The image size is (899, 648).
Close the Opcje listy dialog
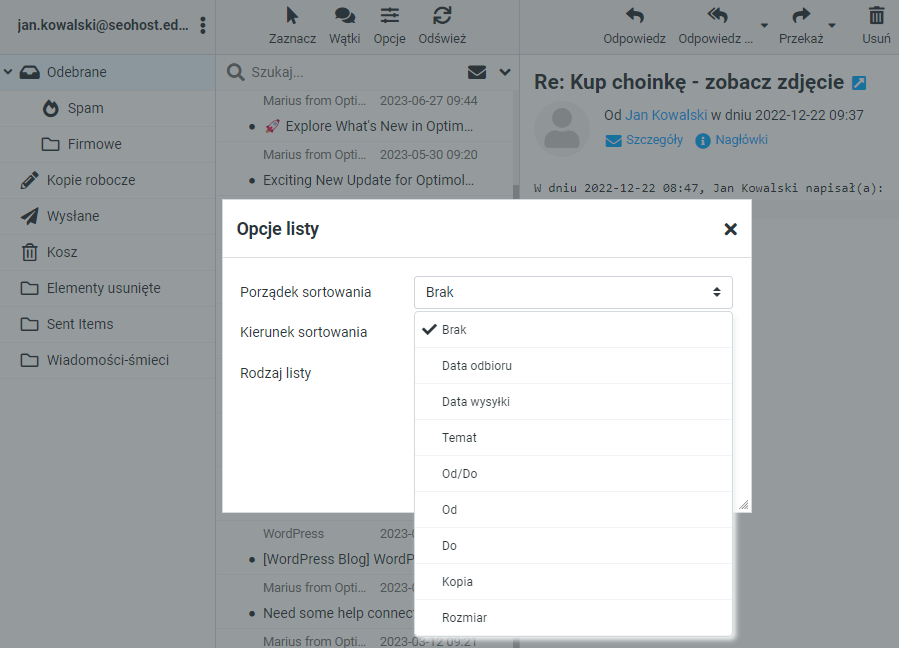click(x=730, y=229)
